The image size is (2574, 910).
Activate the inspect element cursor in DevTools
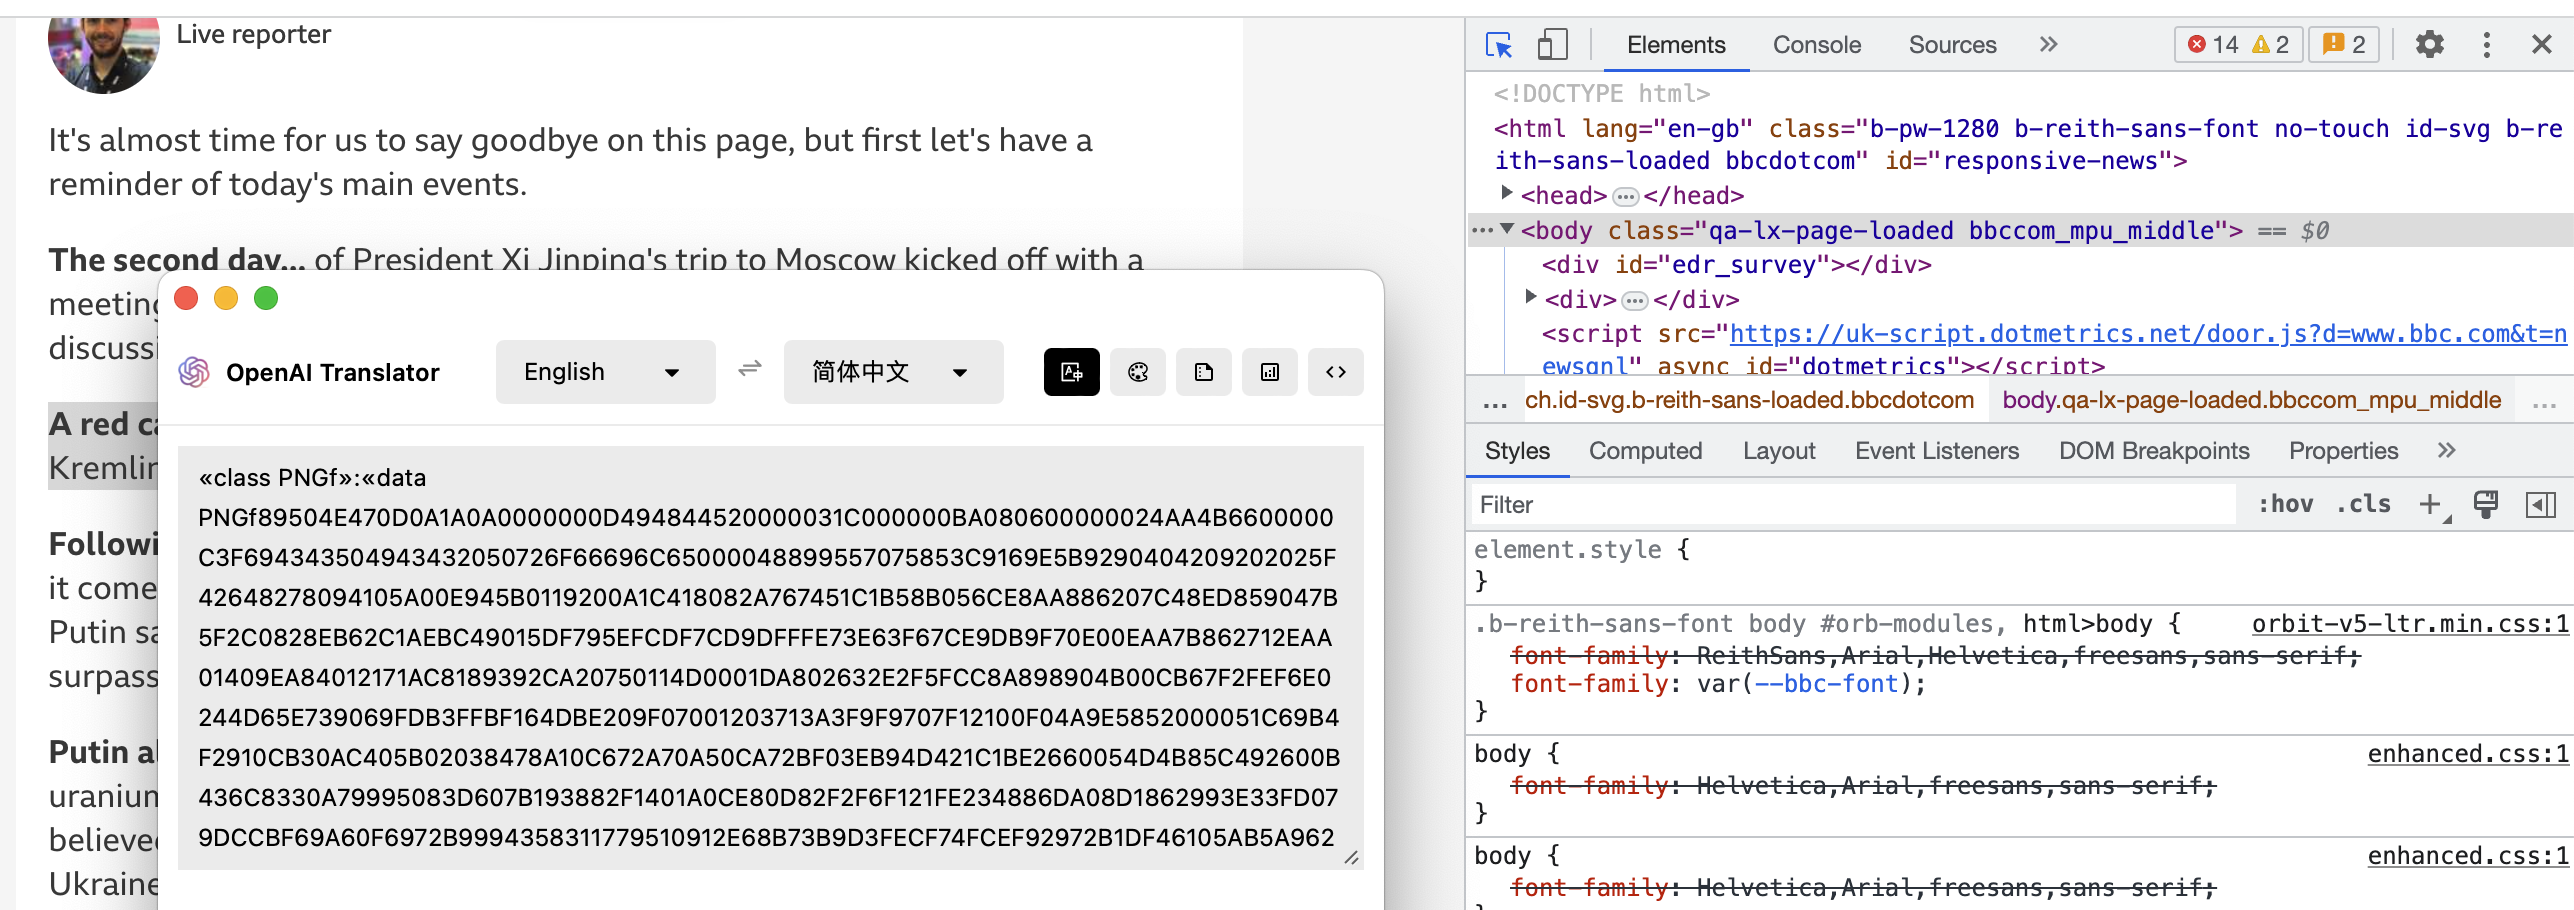1499,45
